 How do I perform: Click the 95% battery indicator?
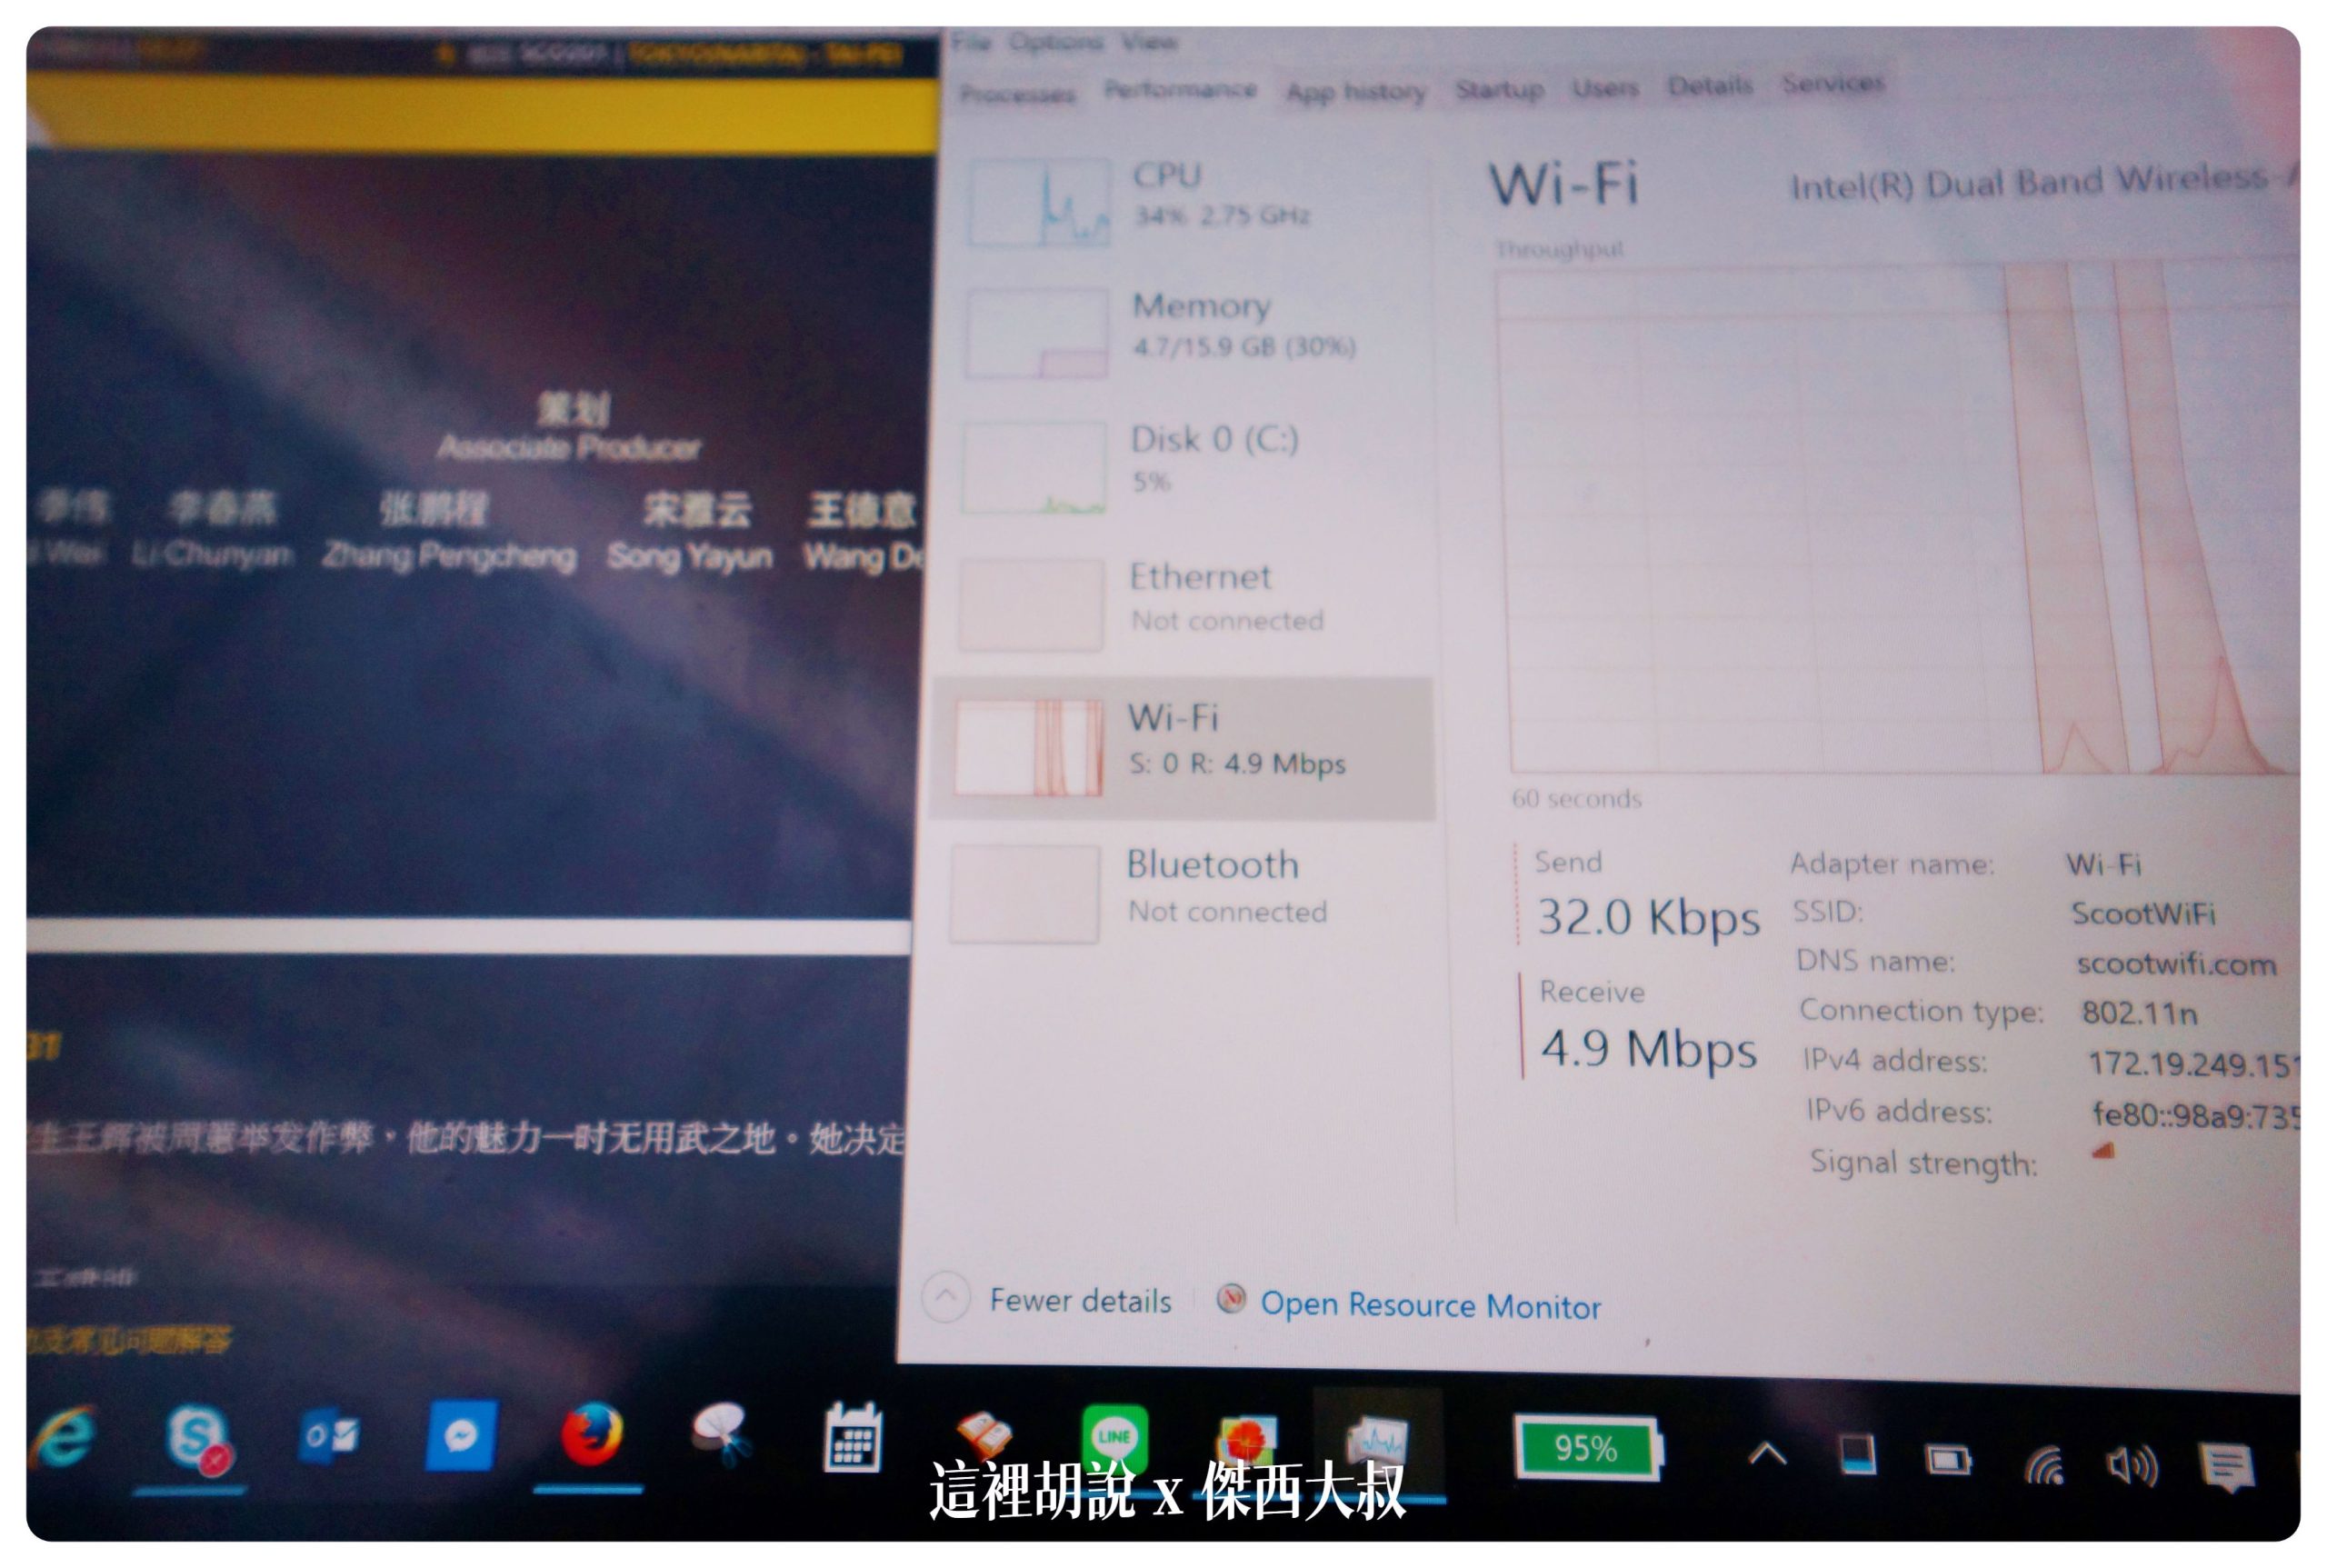tap(1586, 1447)
